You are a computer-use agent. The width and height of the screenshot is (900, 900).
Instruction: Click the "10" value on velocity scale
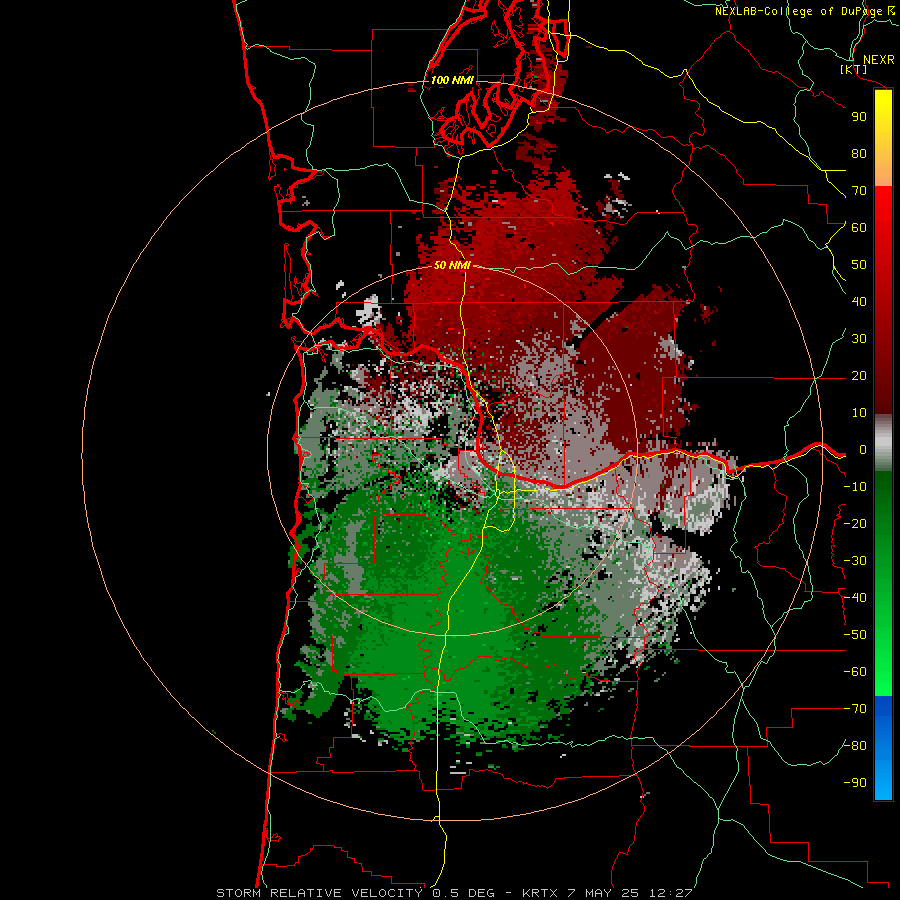[x=859, y=413]
